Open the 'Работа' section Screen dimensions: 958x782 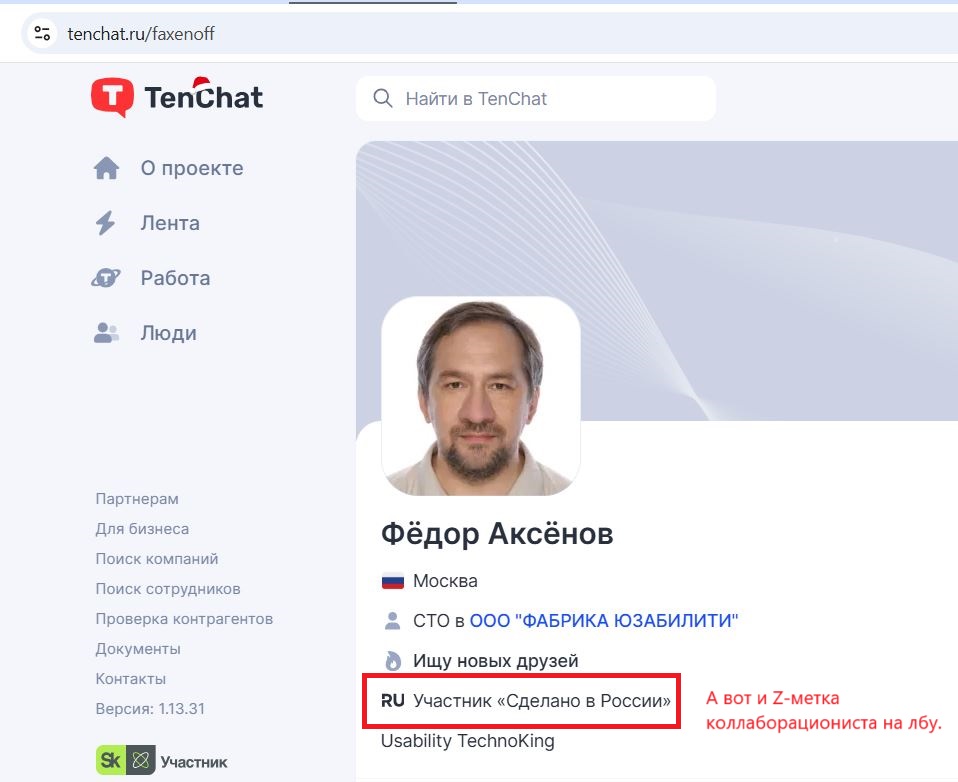(175, 278)
